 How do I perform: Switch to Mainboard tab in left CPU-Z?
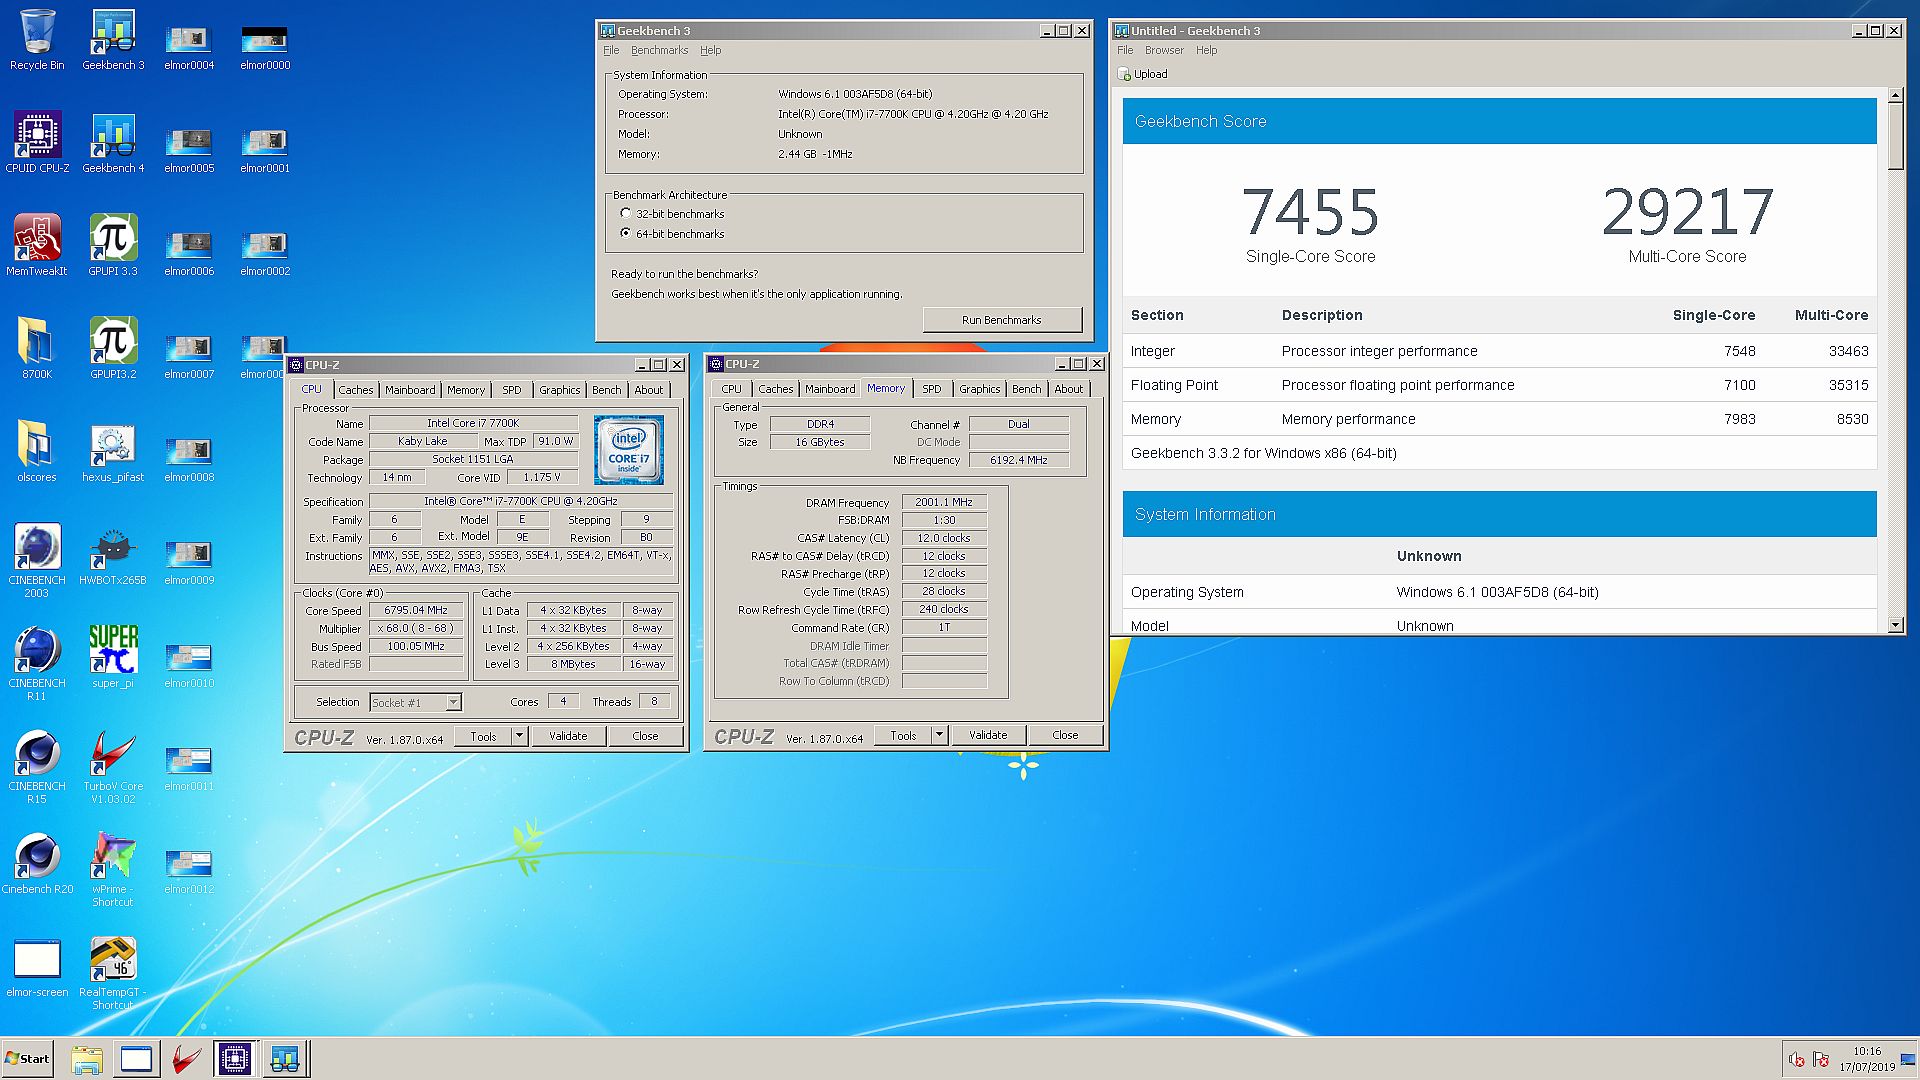pyautogui.click(x=410, y=390)
